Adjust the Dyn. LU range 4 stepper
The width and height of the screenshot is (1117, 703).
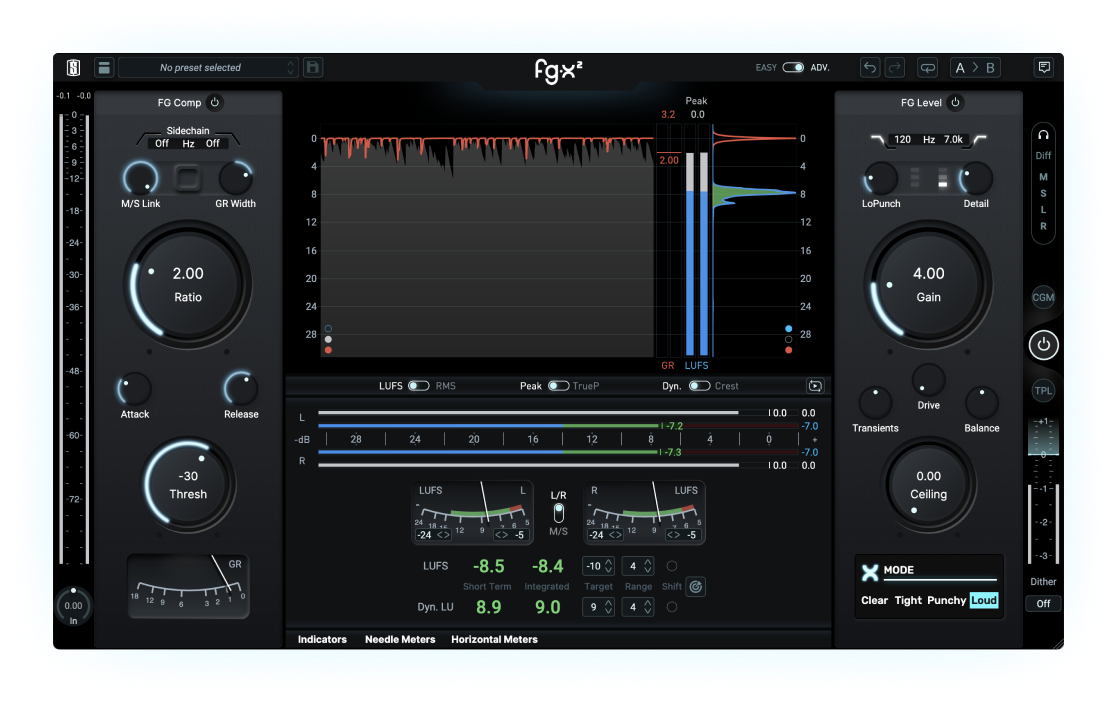click(x=638, y=608)
